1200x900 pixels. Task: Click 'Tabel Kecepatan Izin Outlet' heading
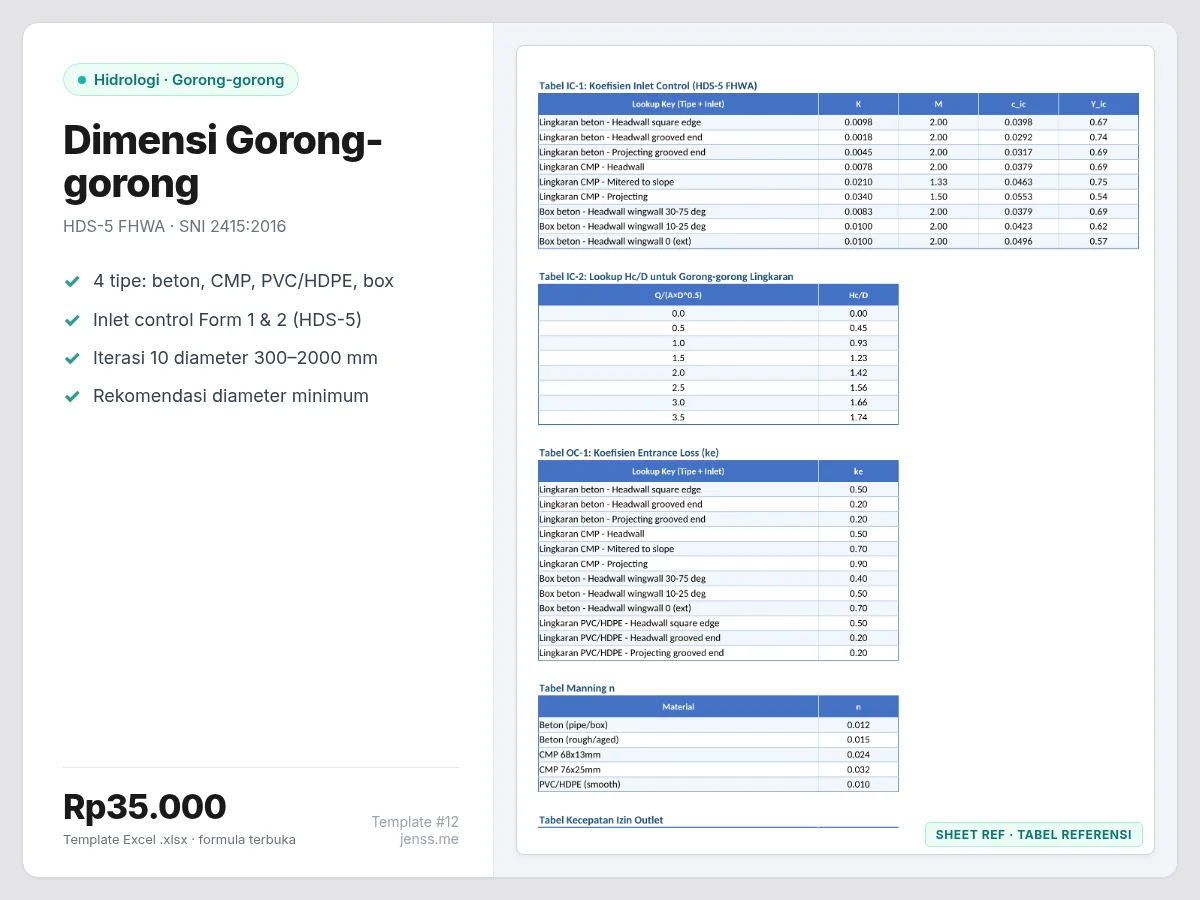(601, 820)
